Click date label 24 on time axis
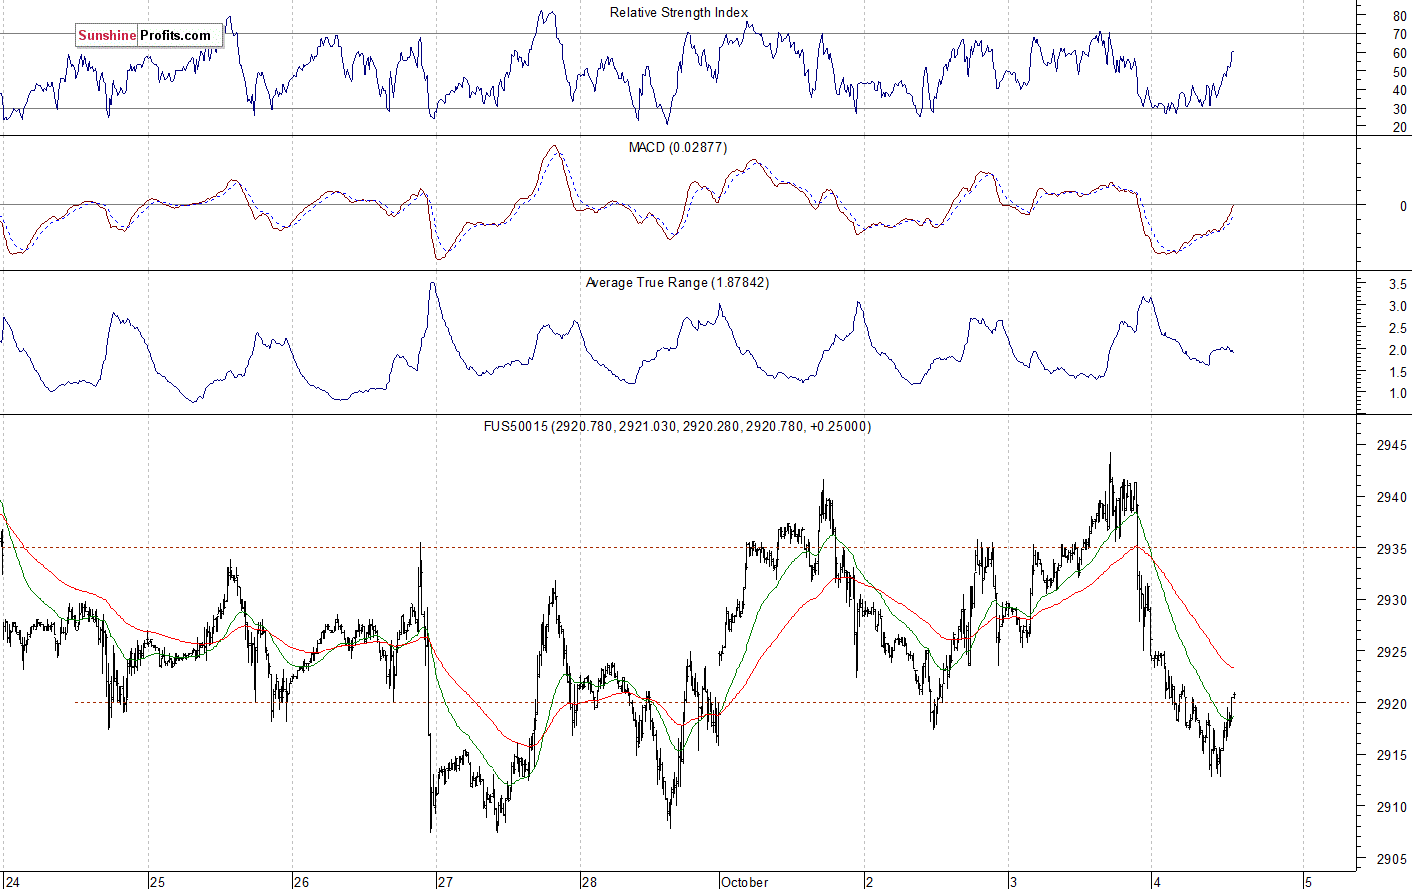 (x=12, y=882)
